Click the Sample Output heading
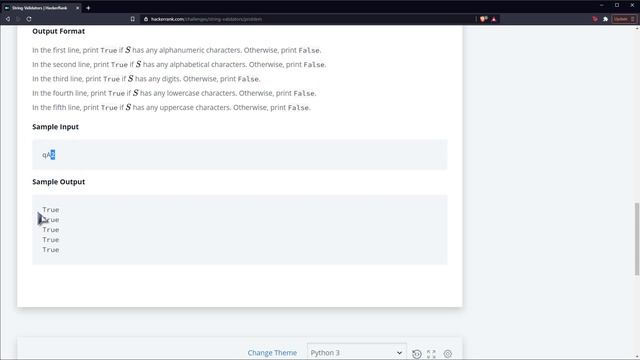Image resolution: width=640 pixels, height=360 pixels. coord(58,182)
